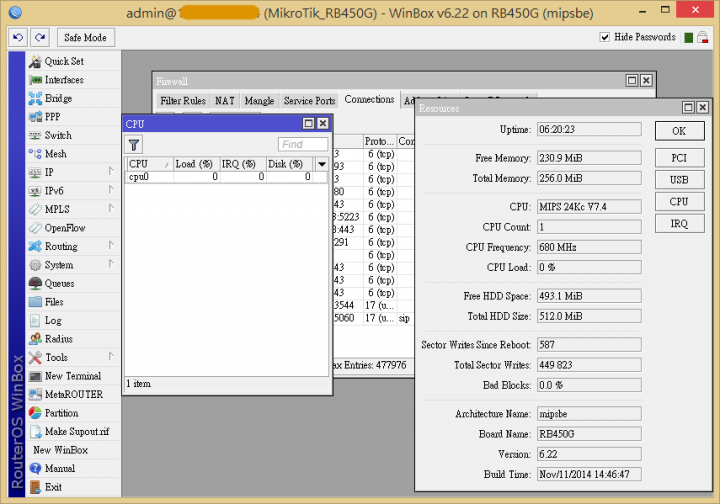The image size is (720, 504).
Task: Open the Radius sidebar icon
Action: tap(35, 339)
